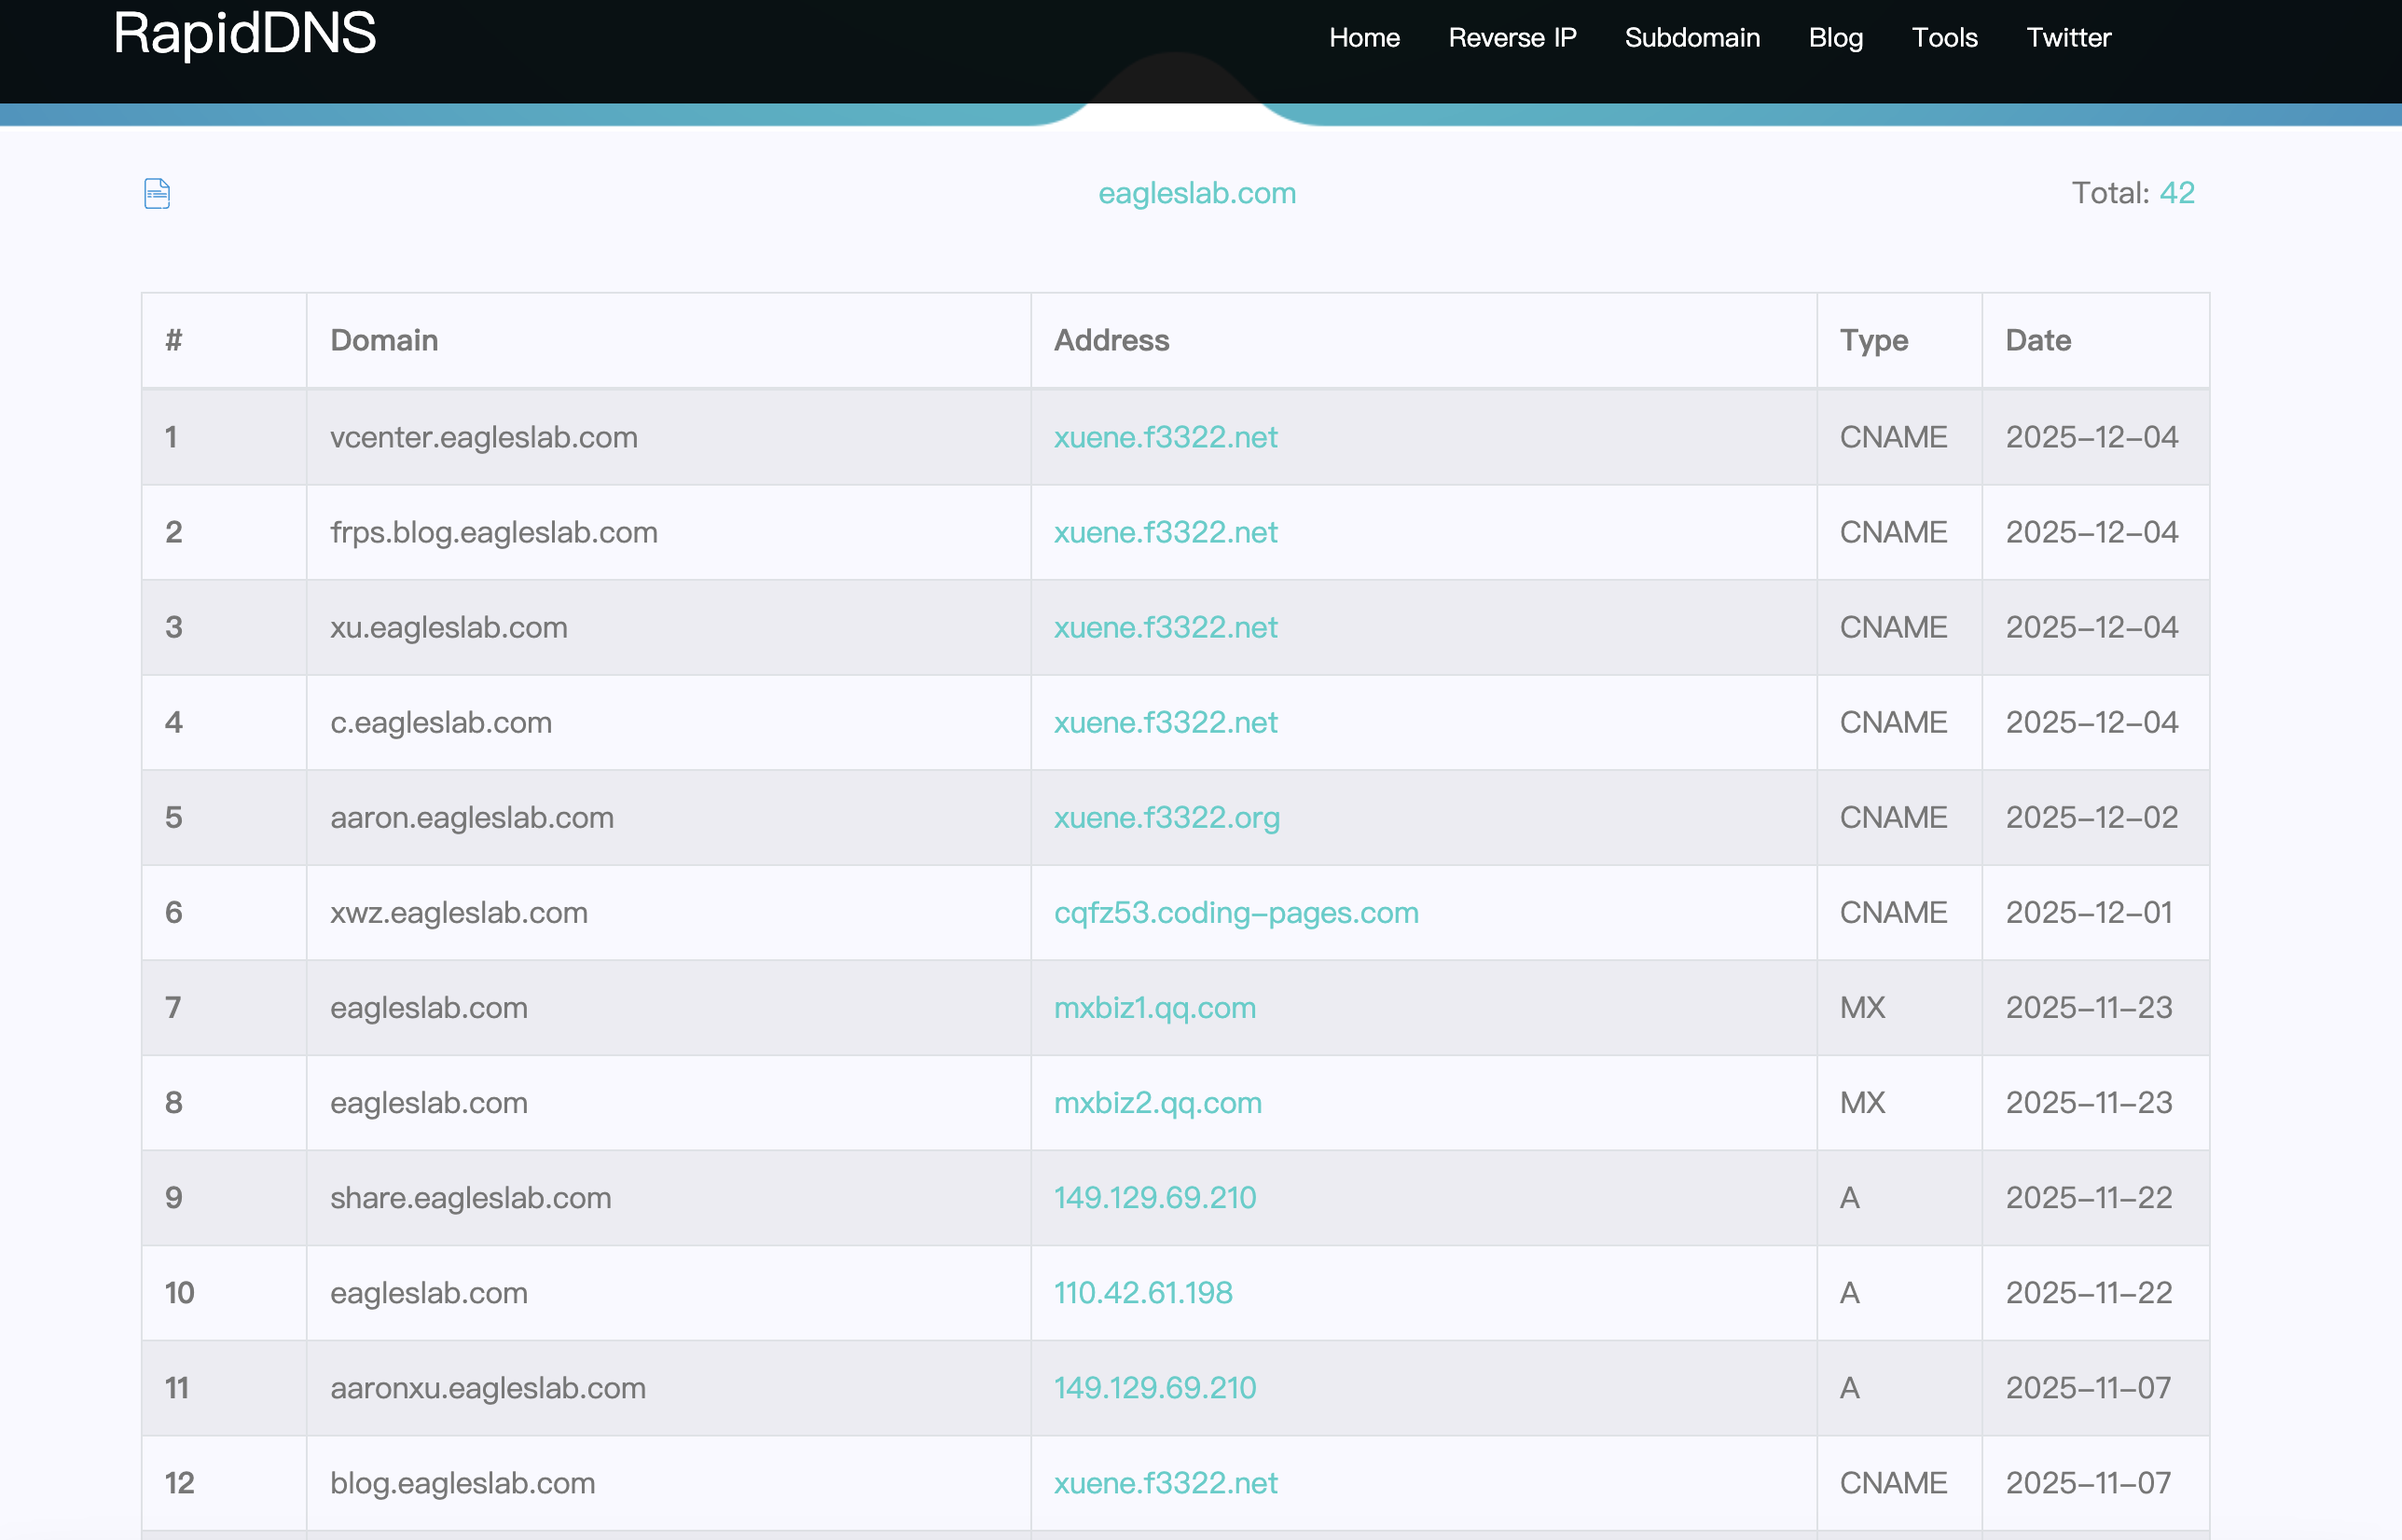Visit the Twitter link in navbar
The height and width of the screenshot is (1540, 2402).
[2068, 38]
